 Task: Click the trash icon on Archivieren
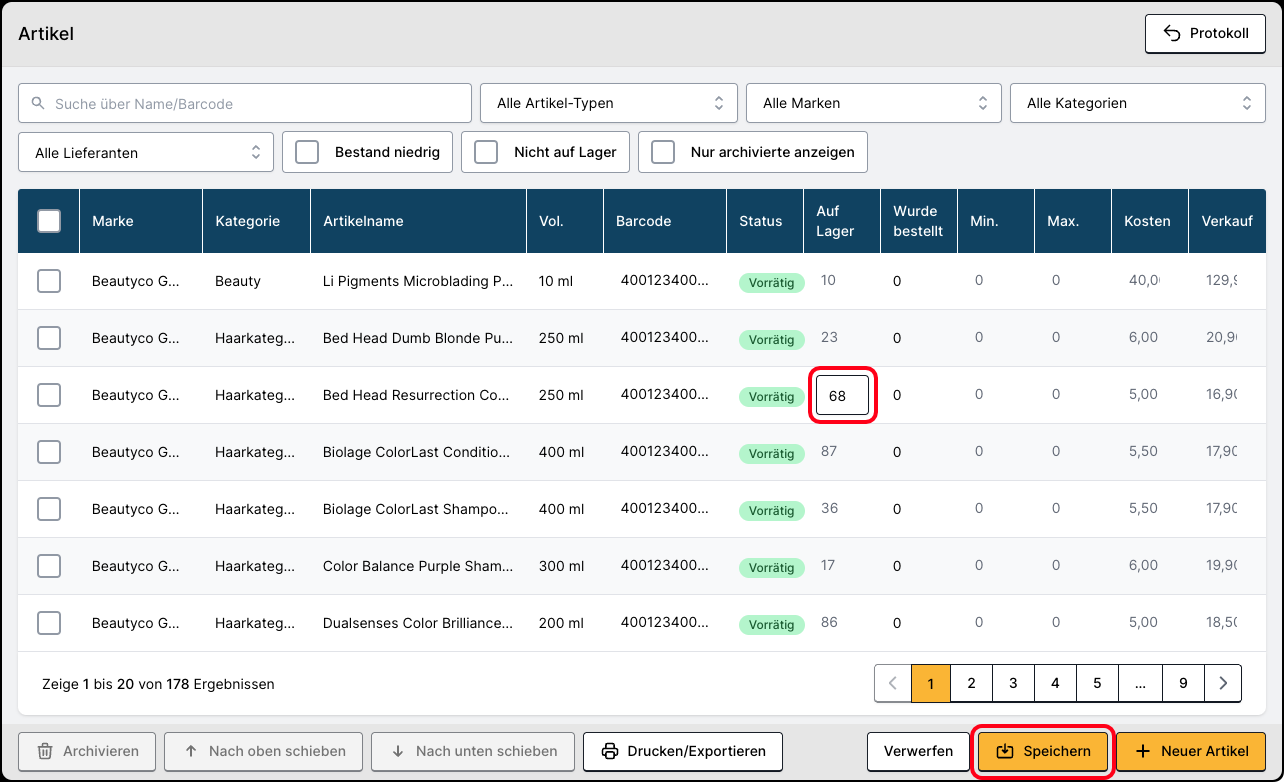click(45, 751)
